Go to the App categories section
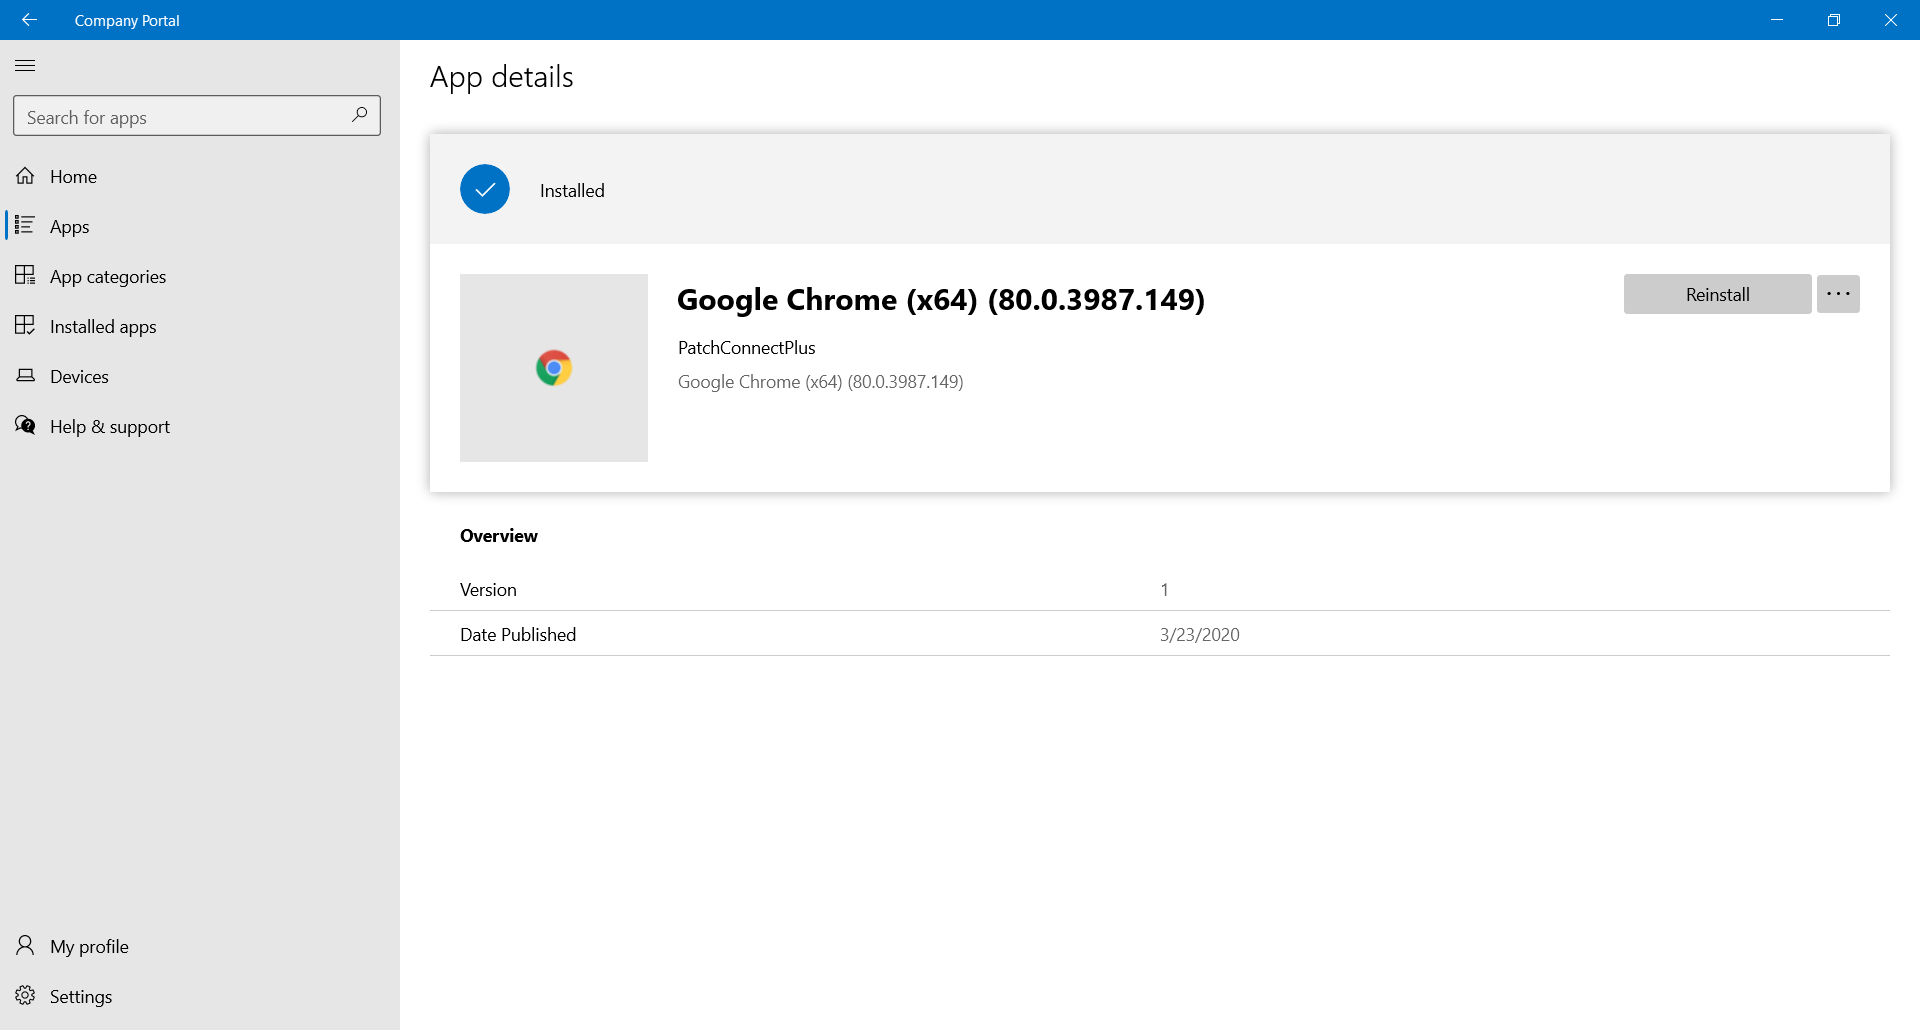 (x=107, y=275)
